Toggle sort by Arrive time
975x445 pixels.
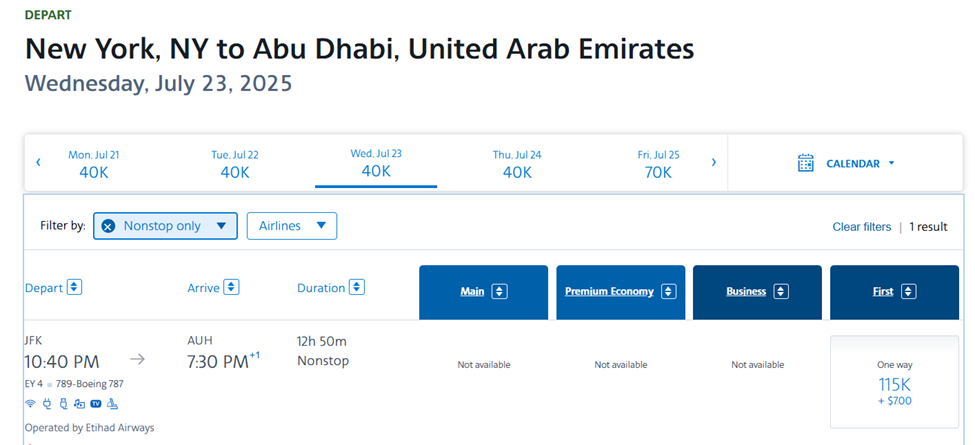(x=231, y=288)
